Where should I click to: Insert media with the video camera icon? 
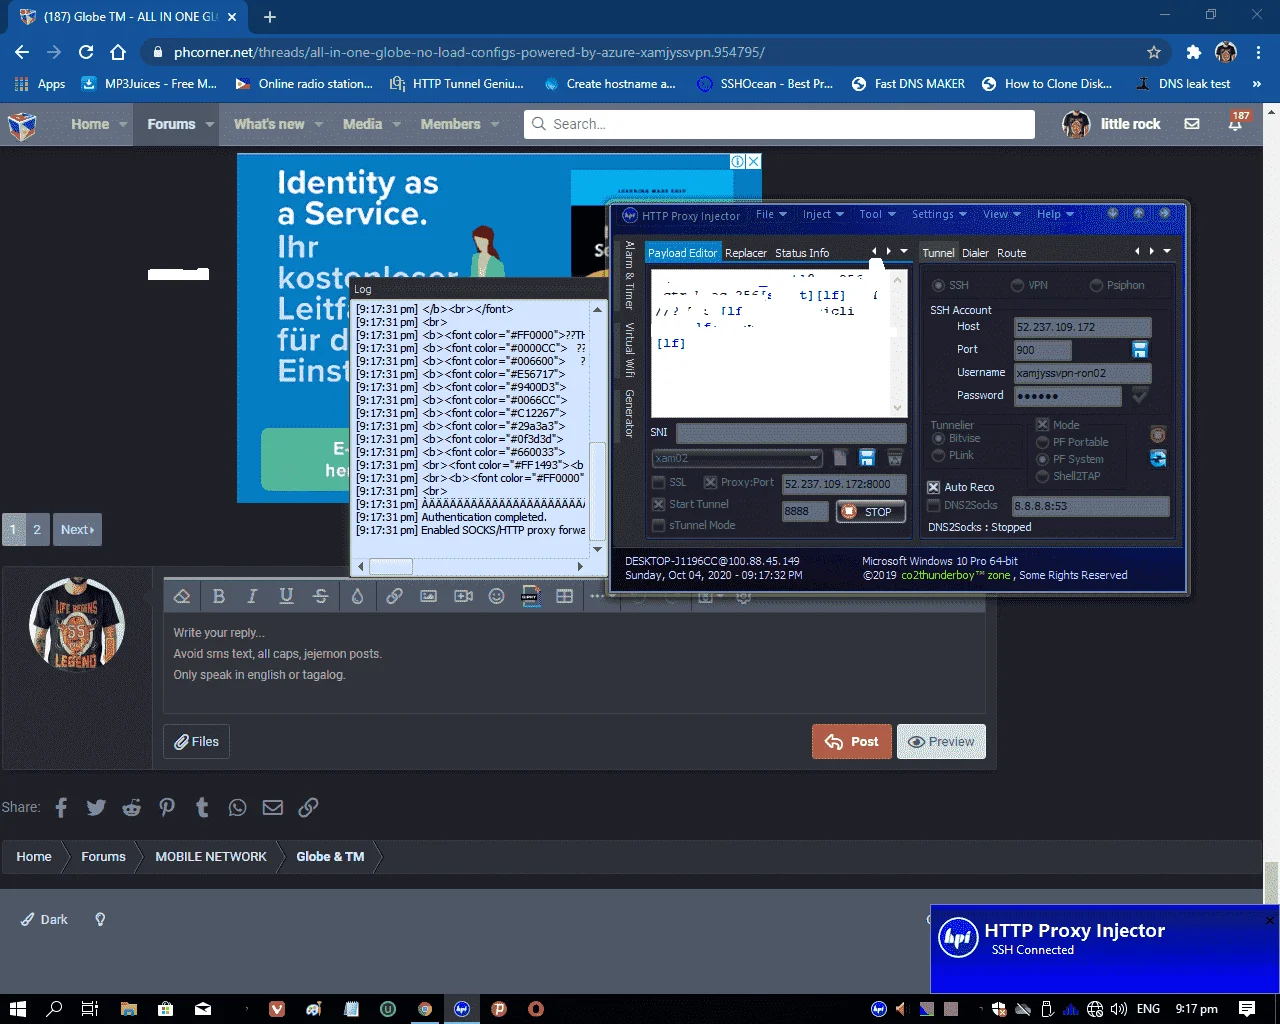(463, 596)
